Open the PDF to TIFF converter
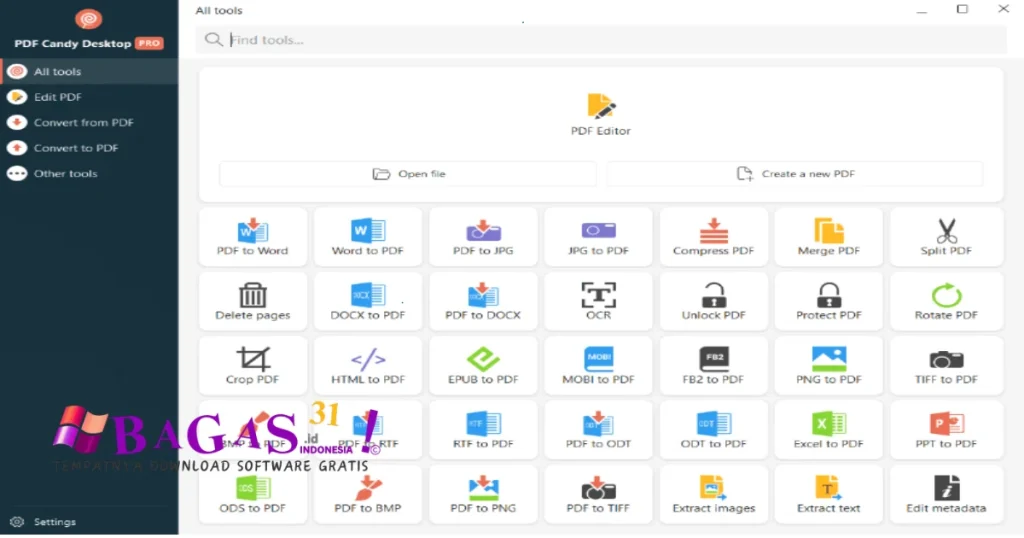Screen dimensions: 1024x538 pyautogui.click(x=598, y=495)
